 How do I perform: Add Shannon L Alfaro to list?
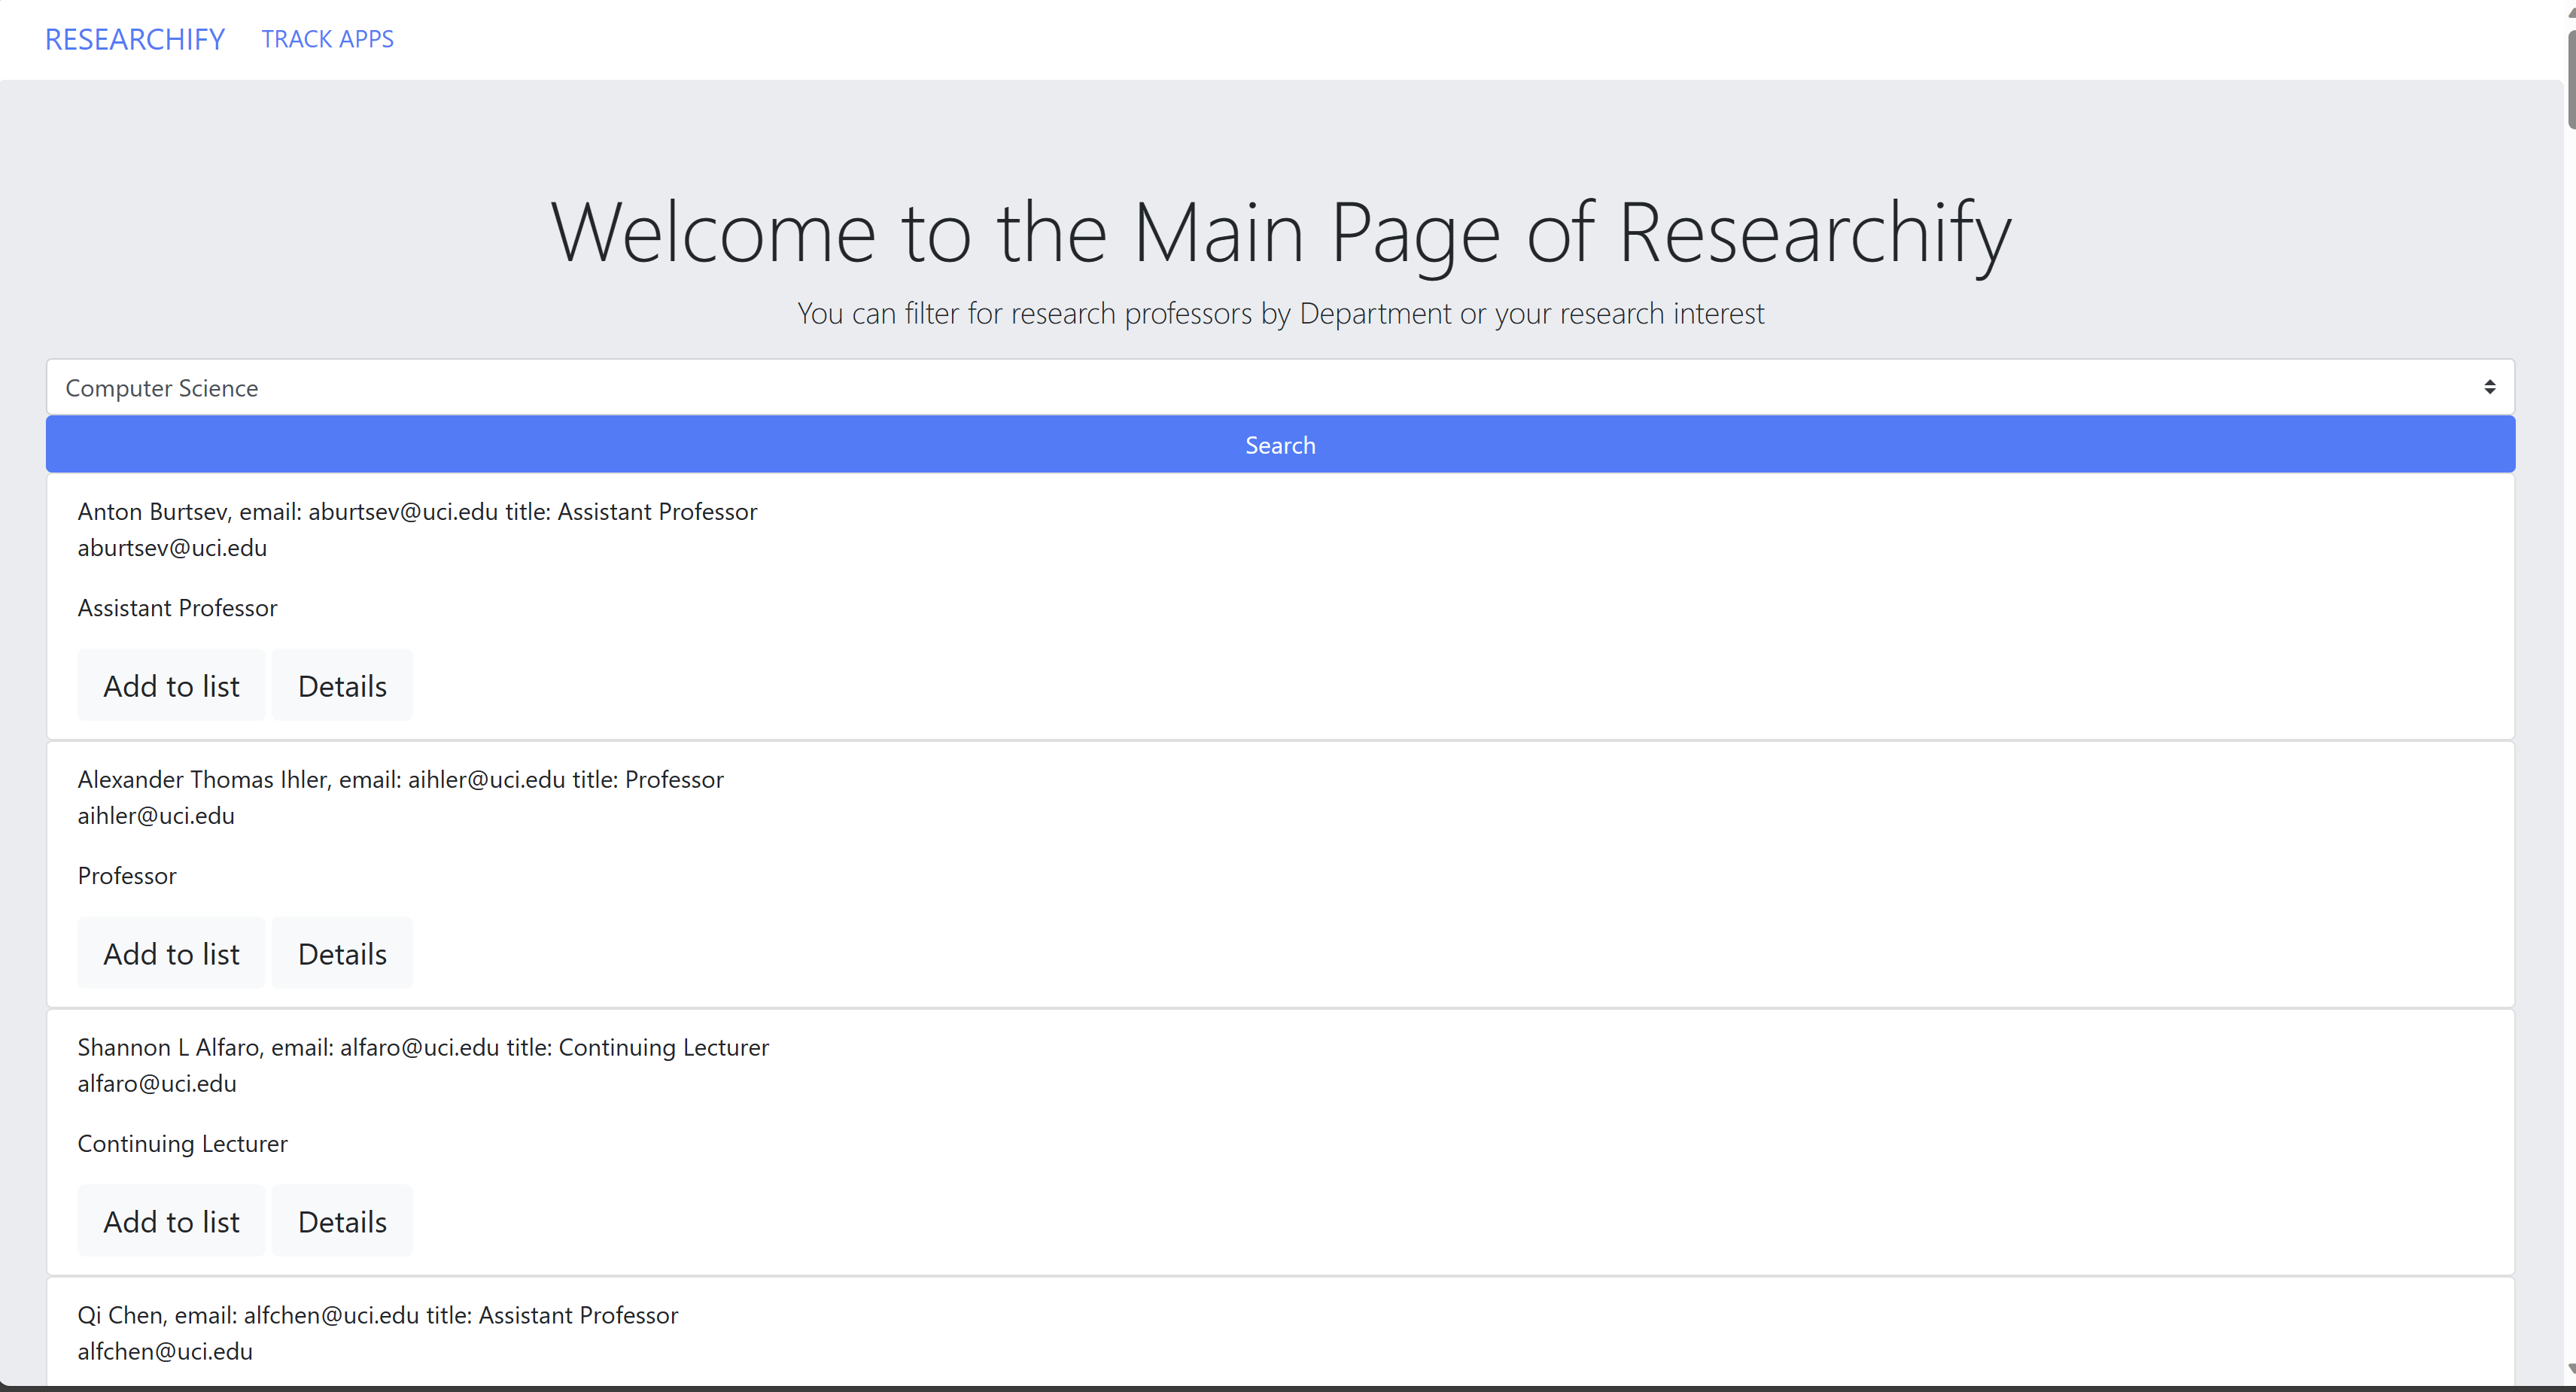pyautogui.click(x=171, y=1222)
